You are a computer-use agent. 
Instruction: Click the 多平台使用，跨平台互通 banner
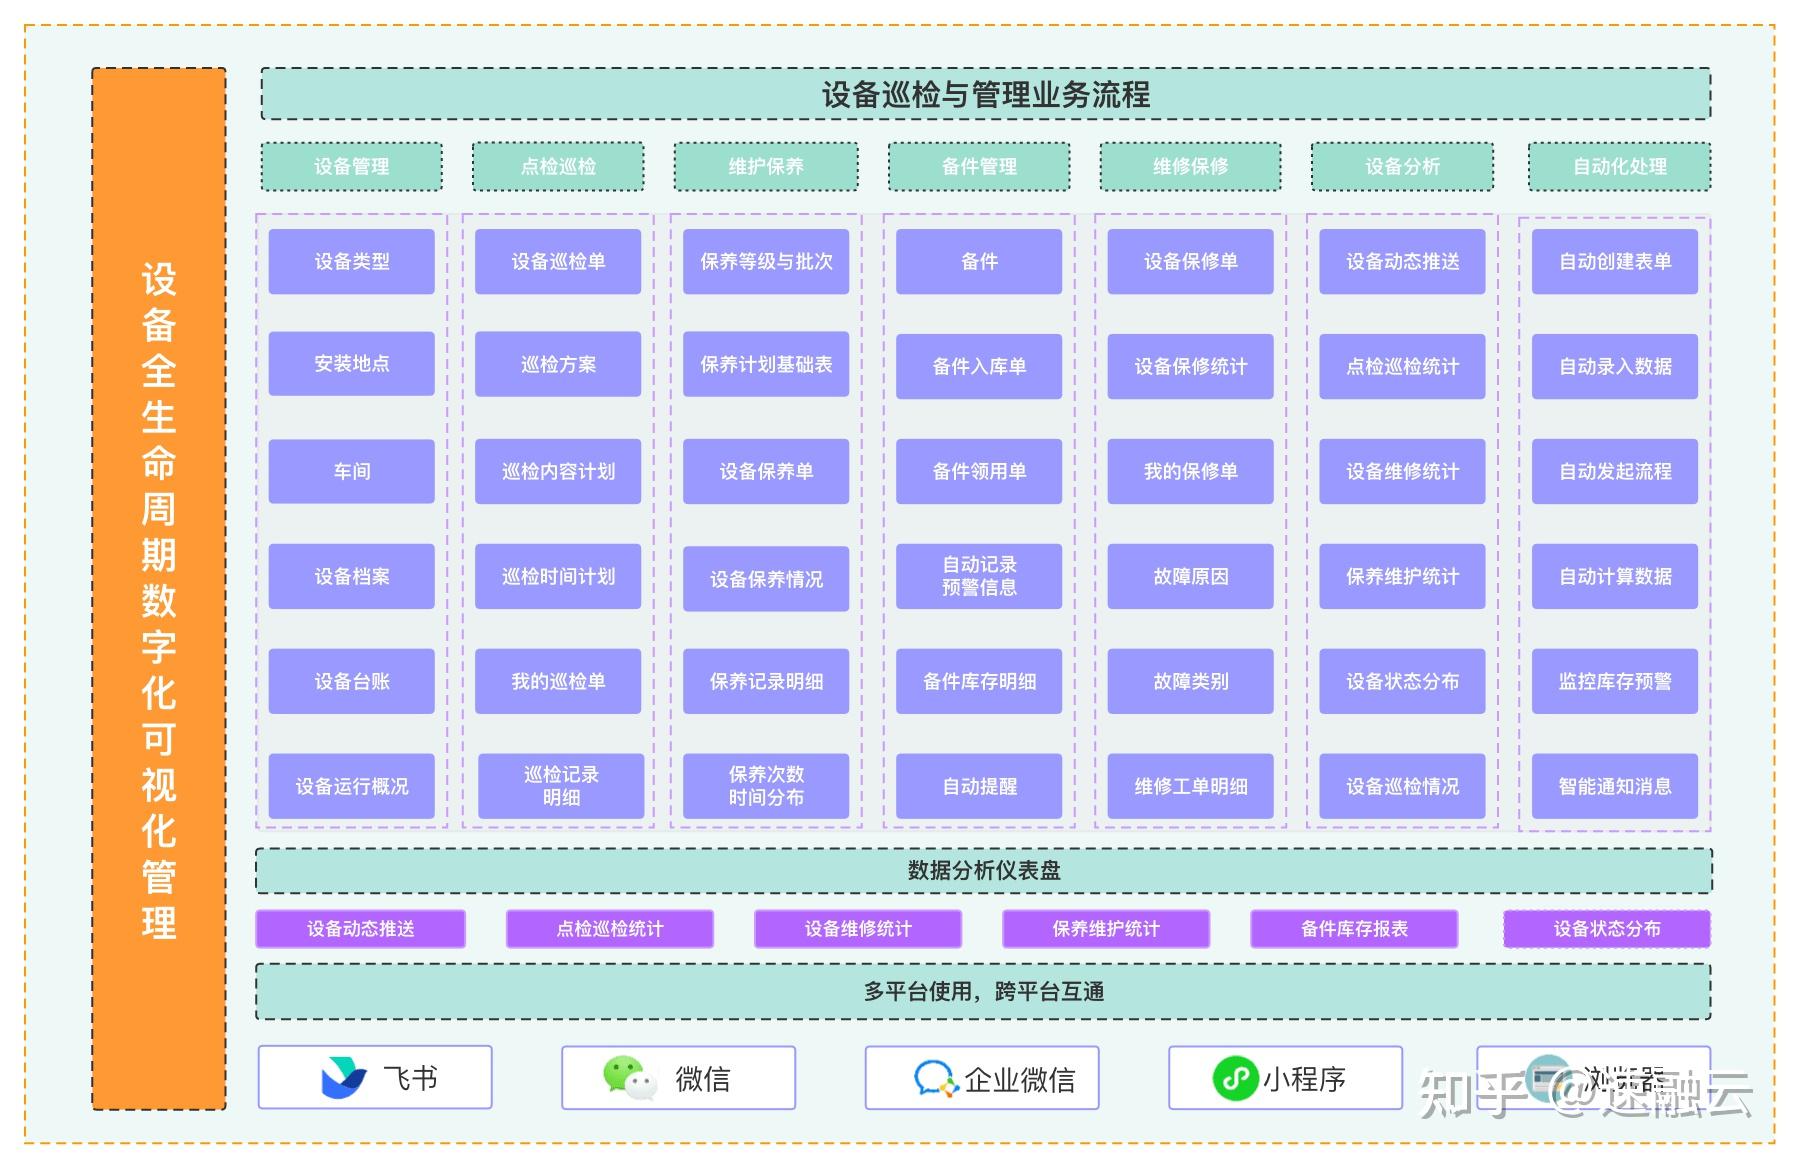coord(984,991)
